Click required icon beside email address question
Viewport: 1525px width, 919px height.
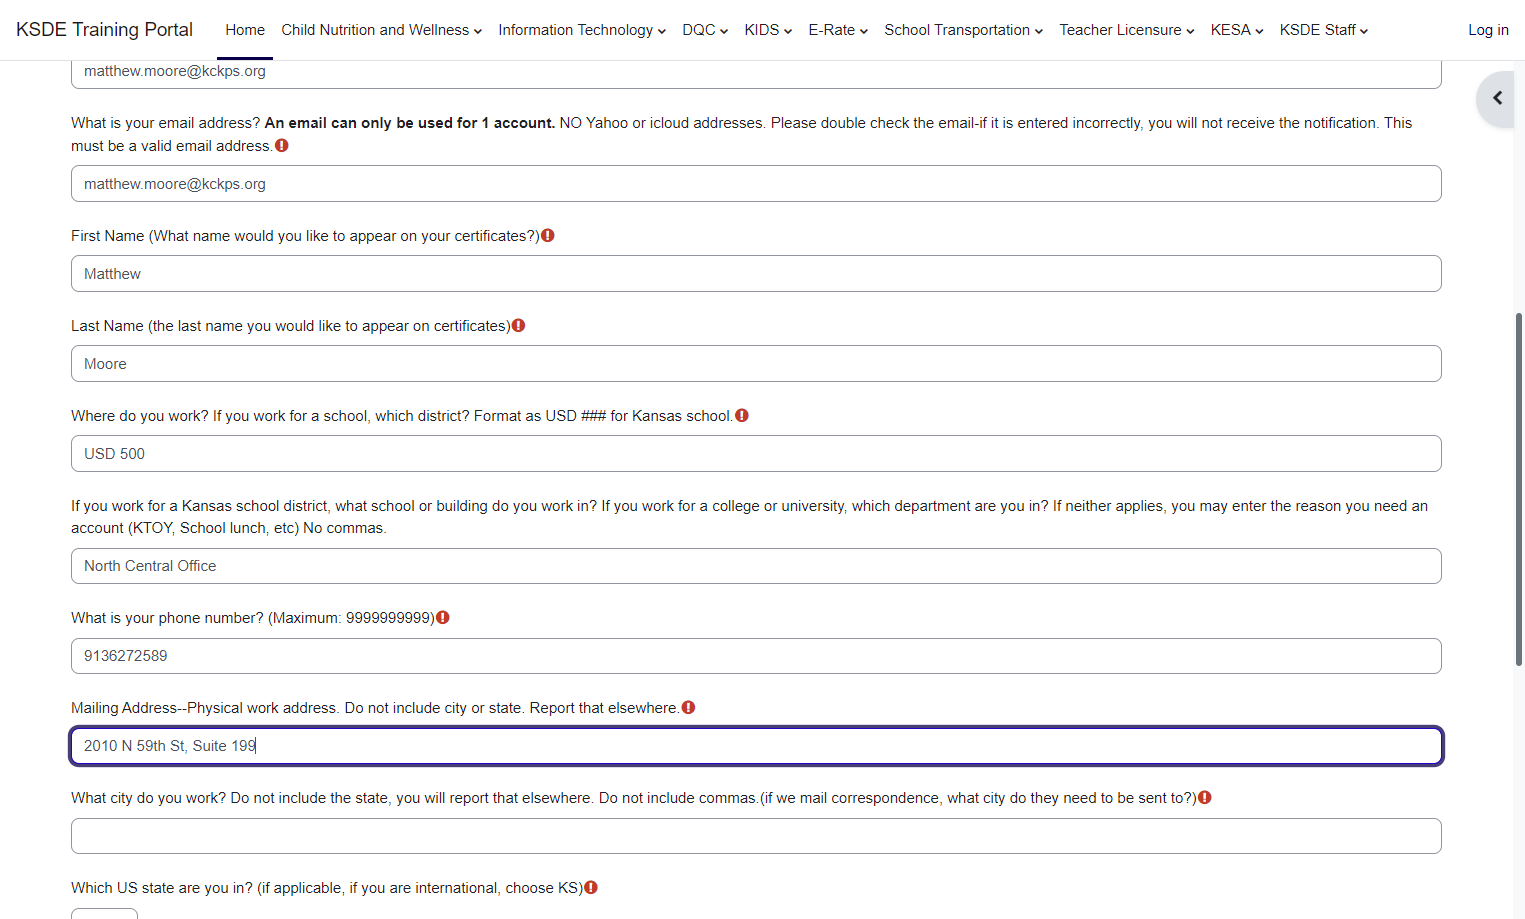pos(282,146)
